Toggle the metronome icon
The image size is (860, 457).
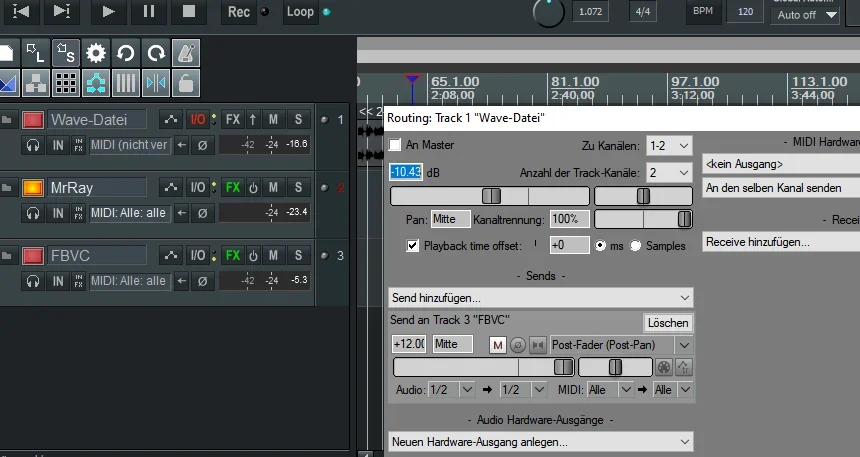coord(185,53)
